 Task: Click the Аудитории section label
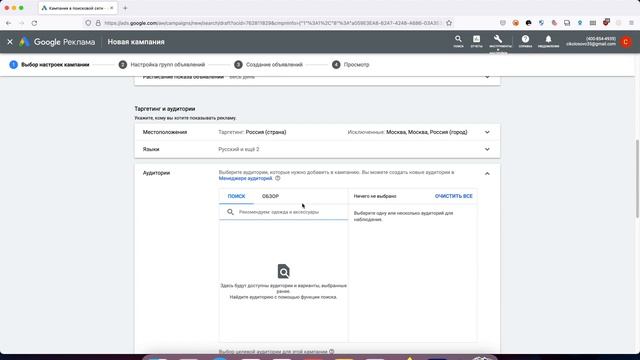[x=156, y=173]
